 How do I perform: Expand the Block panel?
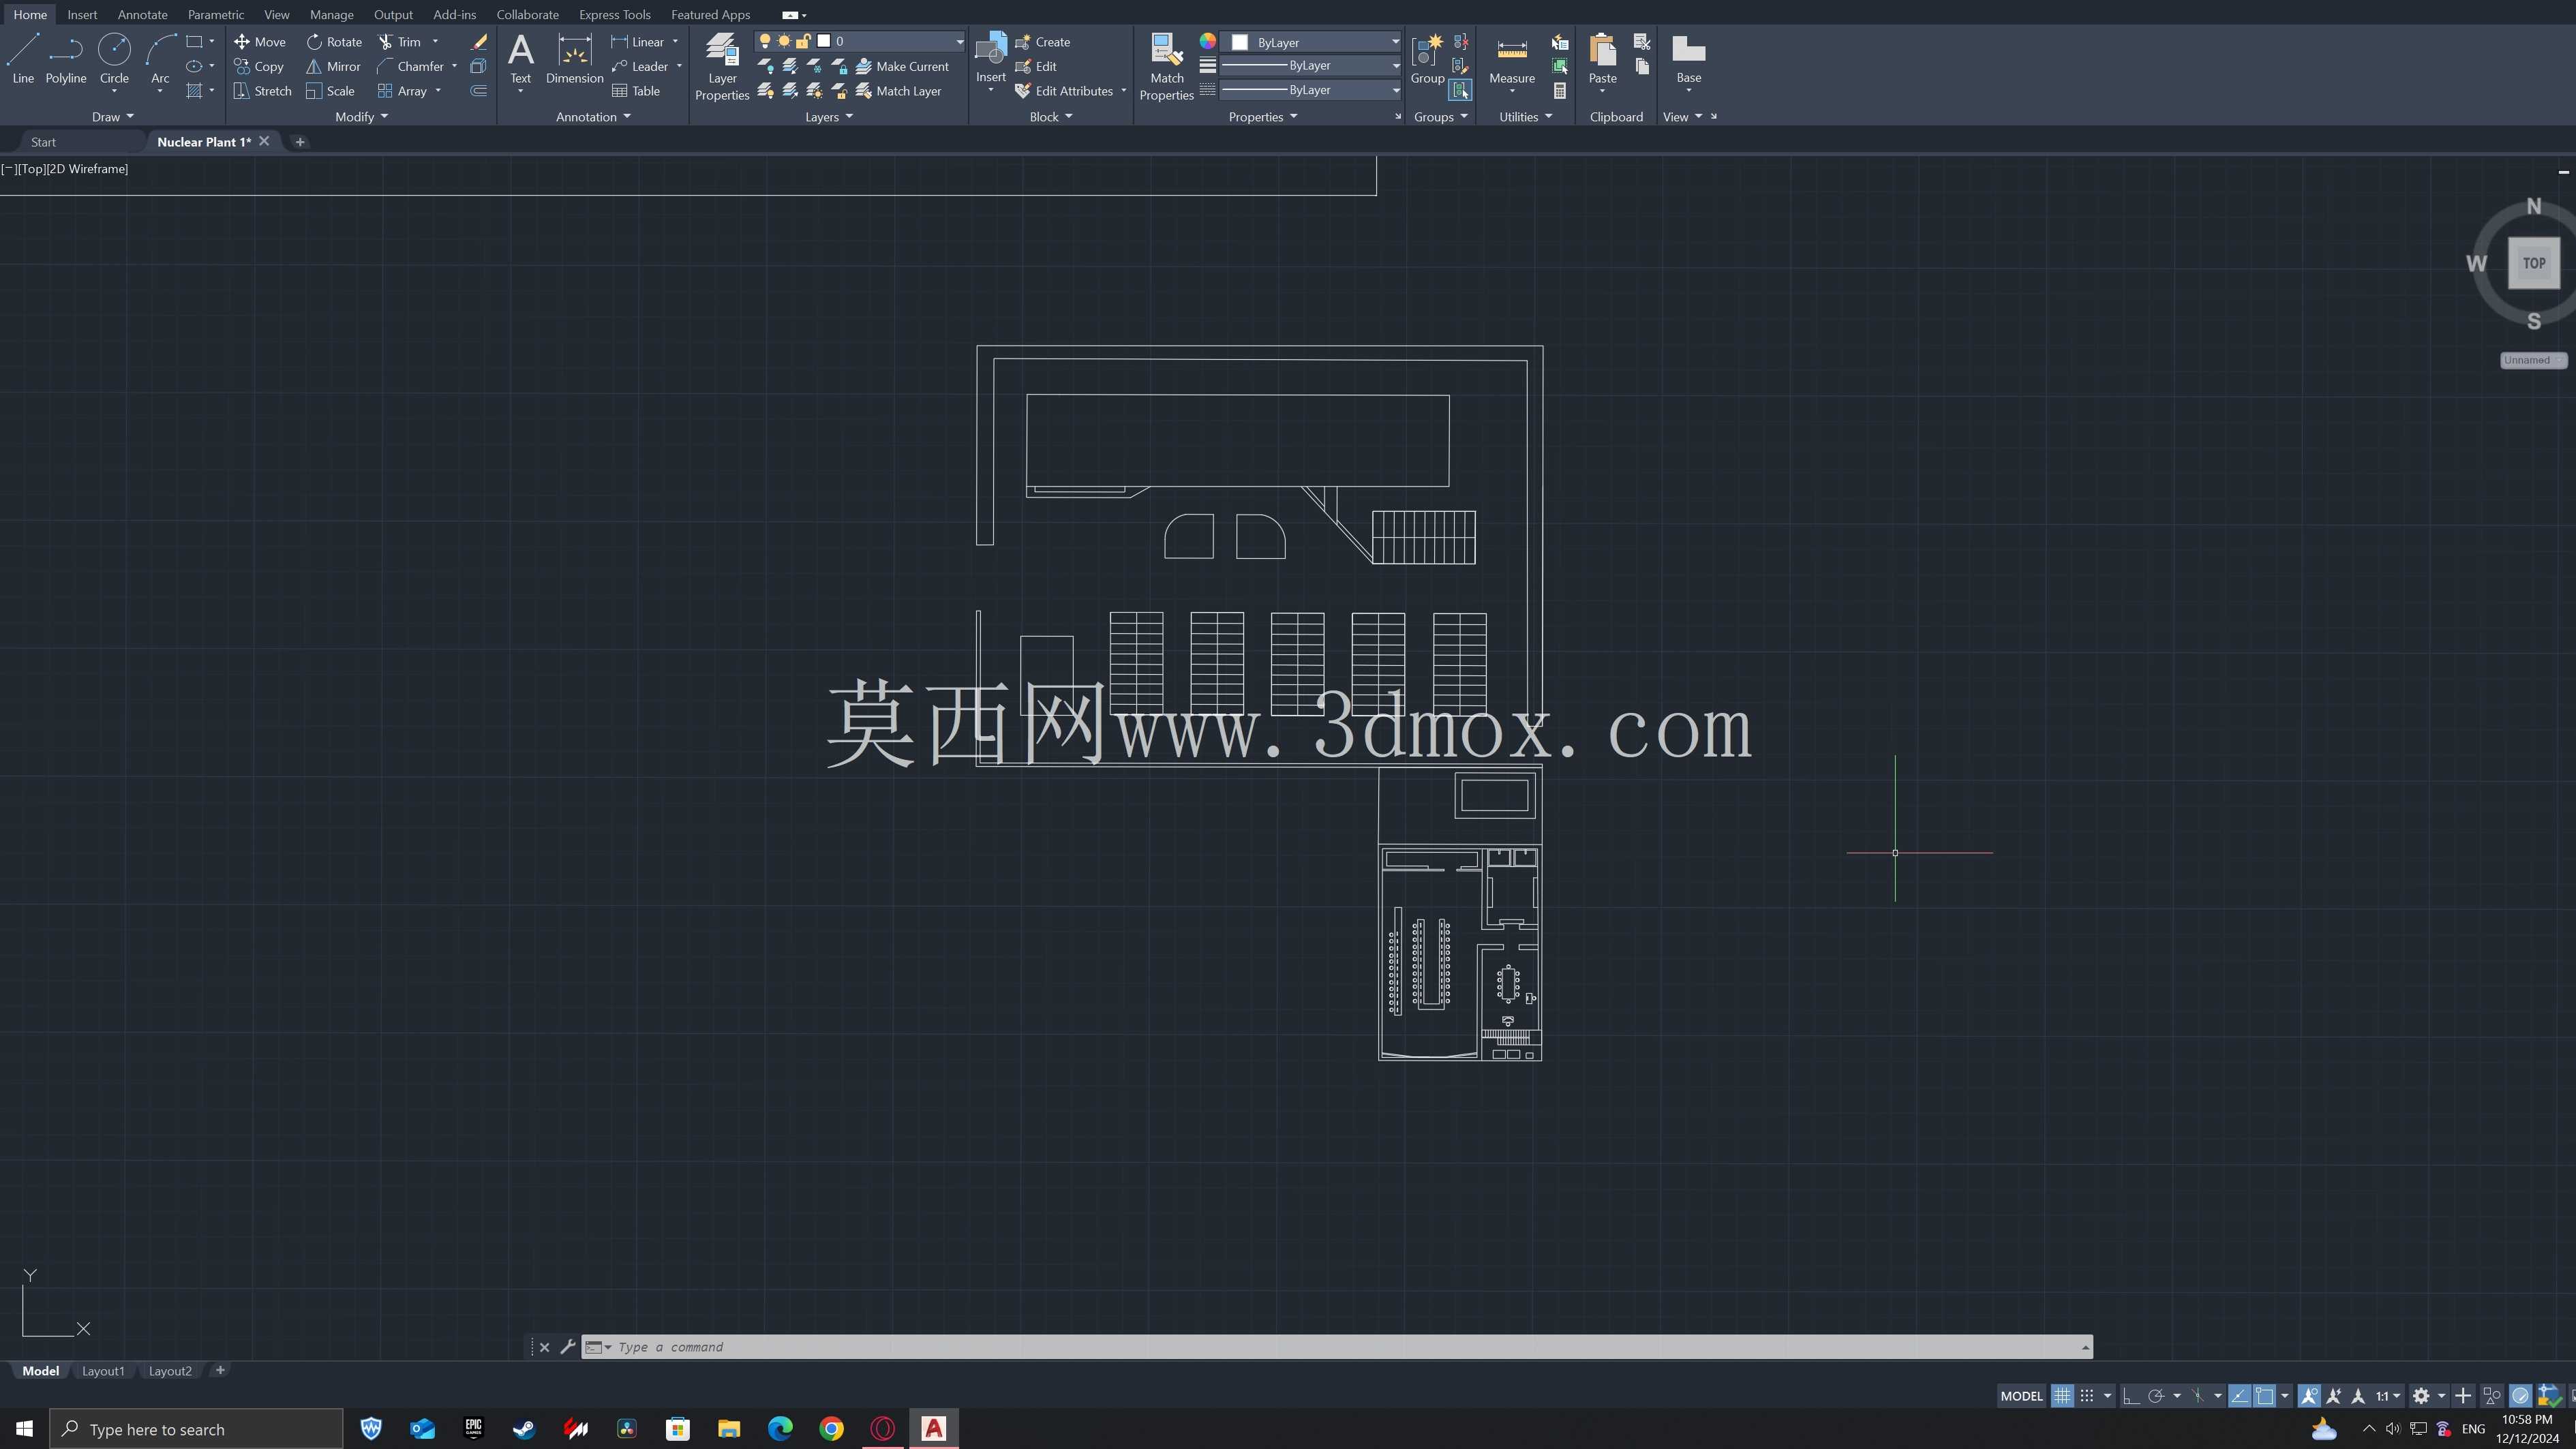(x=1051, y=117)
